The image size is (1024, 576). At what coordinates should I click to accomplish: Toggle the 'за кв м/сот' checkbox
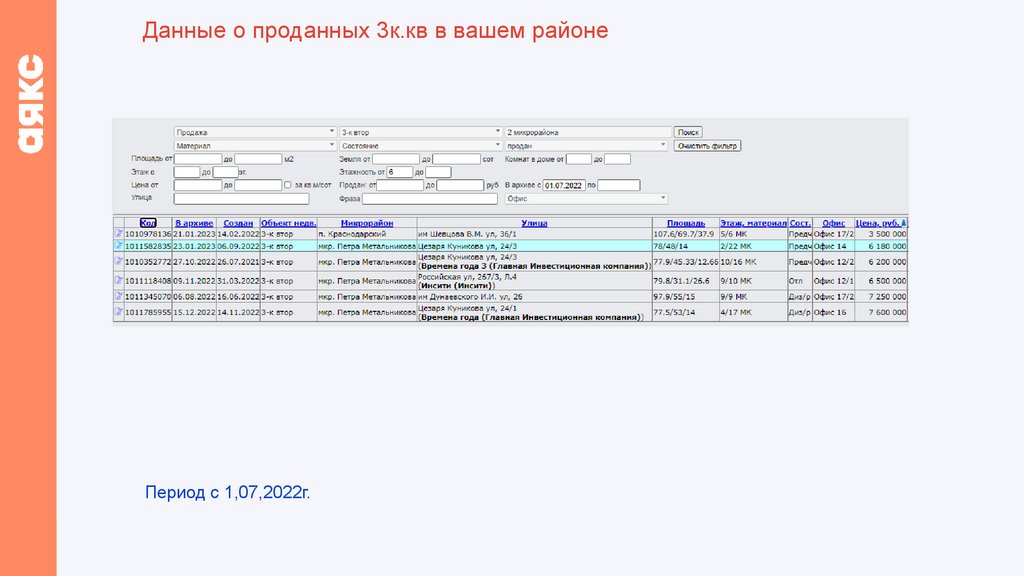[287, 185]
